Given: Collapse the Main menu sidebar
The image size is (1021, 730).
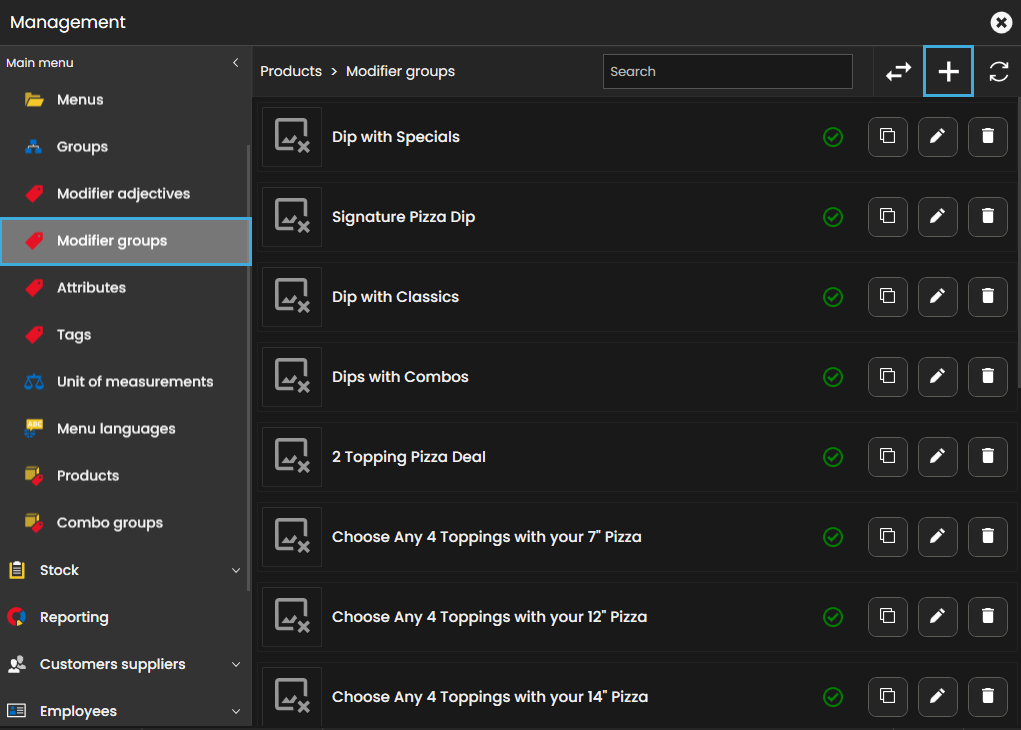Looking at the screenshot, I should (x=236, y=63).
